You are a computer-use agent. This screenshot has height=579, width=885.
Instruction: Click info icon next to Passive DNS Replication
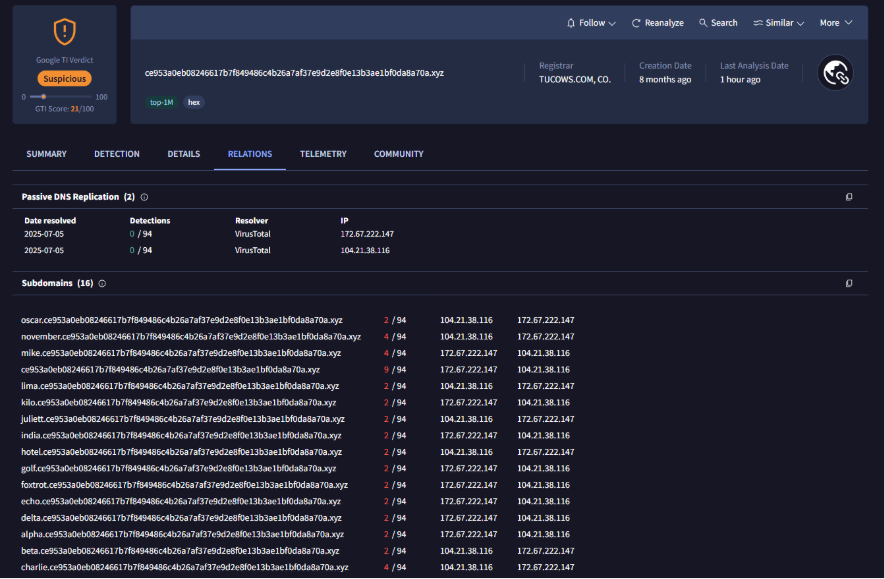[x=144, y=197]
